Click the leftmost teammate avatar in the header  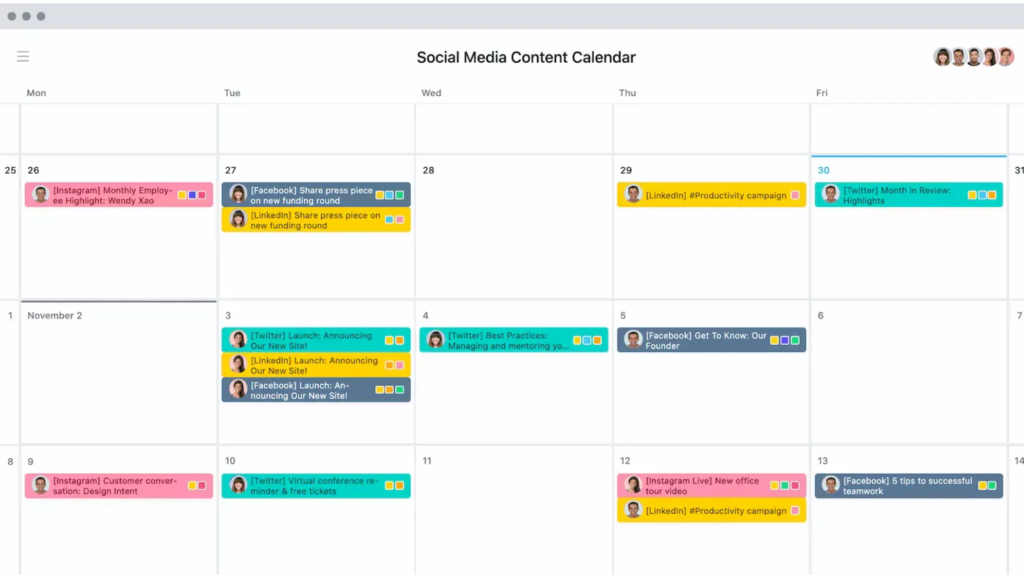pyautogui.click(x=941, y=57)
